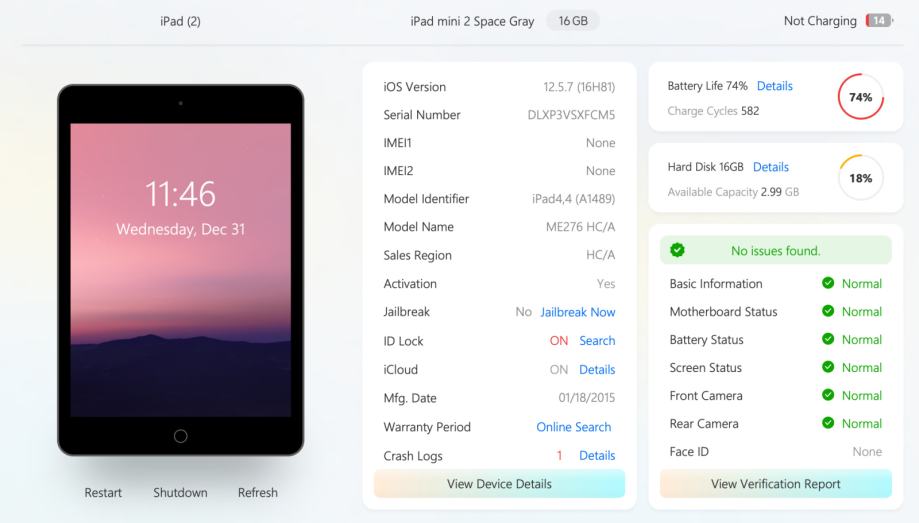Refresh the device information
The image size is (919, 523).
[258, 493]
